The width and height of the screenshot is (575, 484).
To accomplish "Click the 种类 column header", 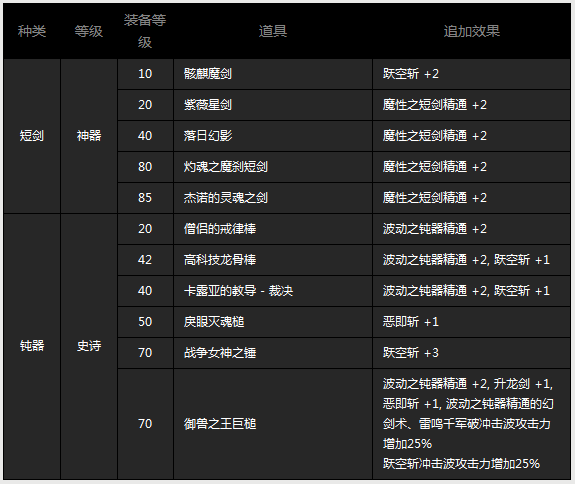I will point(32,31).
